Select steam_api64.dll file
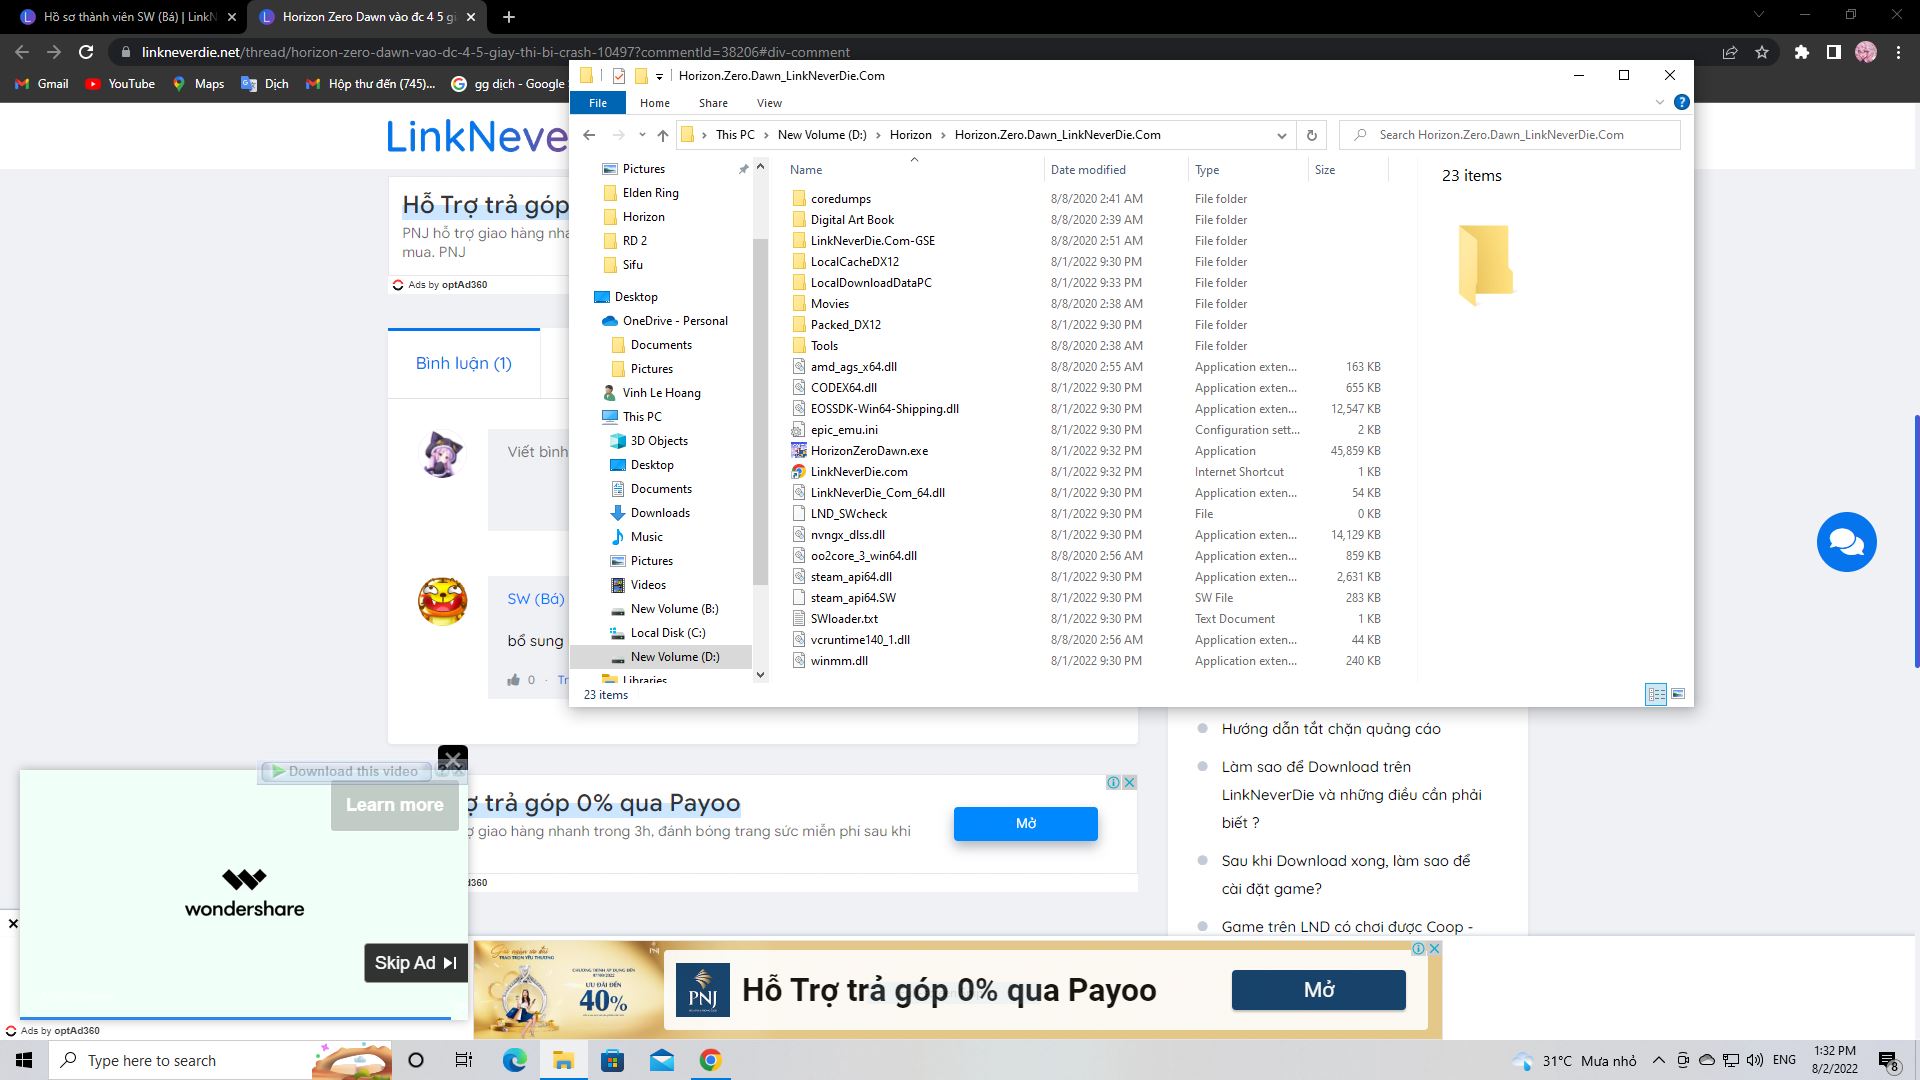This screenshot has width=1920, height=1080. tap(851, 577)
